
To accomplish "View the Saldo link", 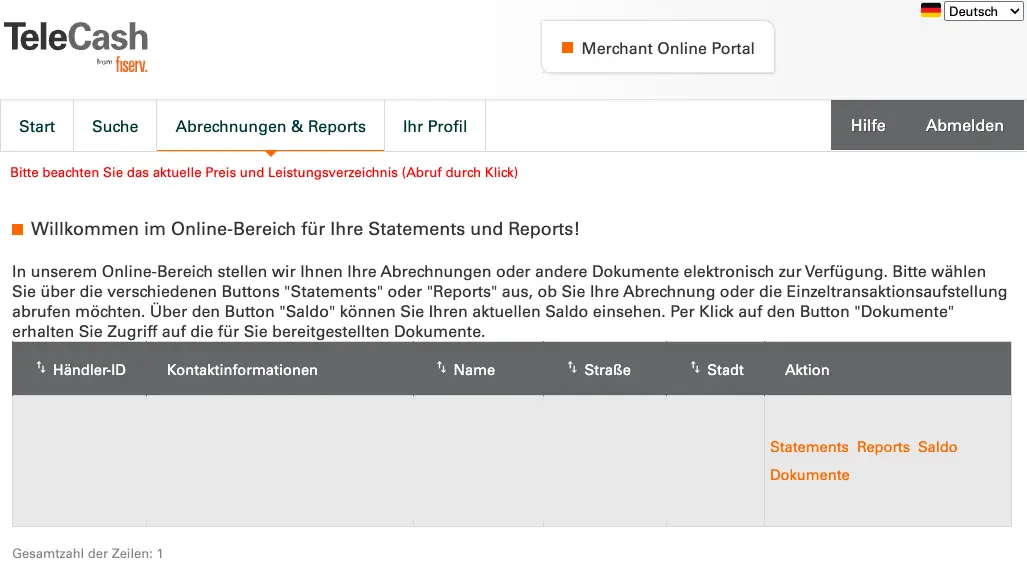I will pos(937,447).
